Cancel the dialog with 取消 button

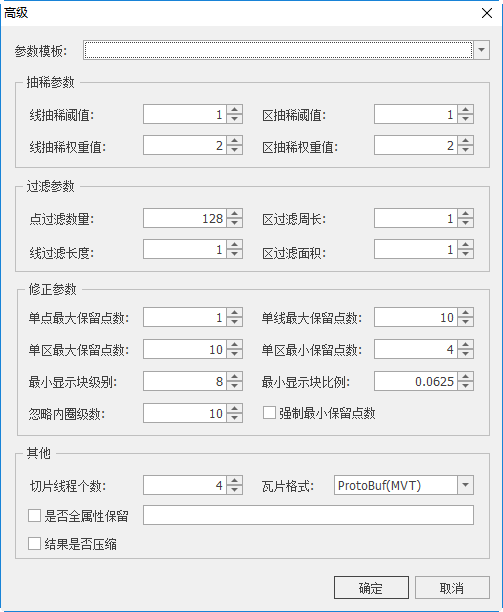point(452,587)
